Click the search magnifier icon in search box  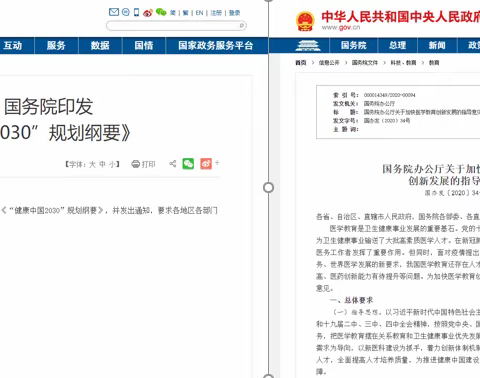click(242, 25)
